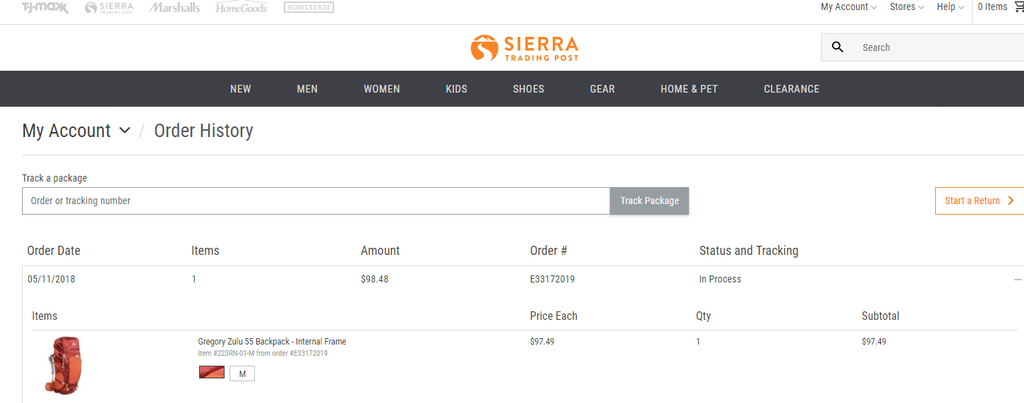Screen dimensions: 1024x403
Task: Open the Help dropdown menu
Action: 950,7
